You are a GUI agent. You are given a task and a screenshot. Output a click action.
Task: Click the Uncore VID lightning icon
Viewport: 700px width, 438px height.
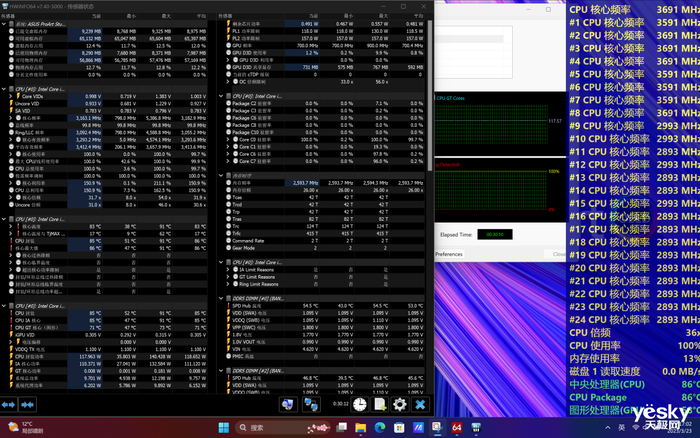11,103
